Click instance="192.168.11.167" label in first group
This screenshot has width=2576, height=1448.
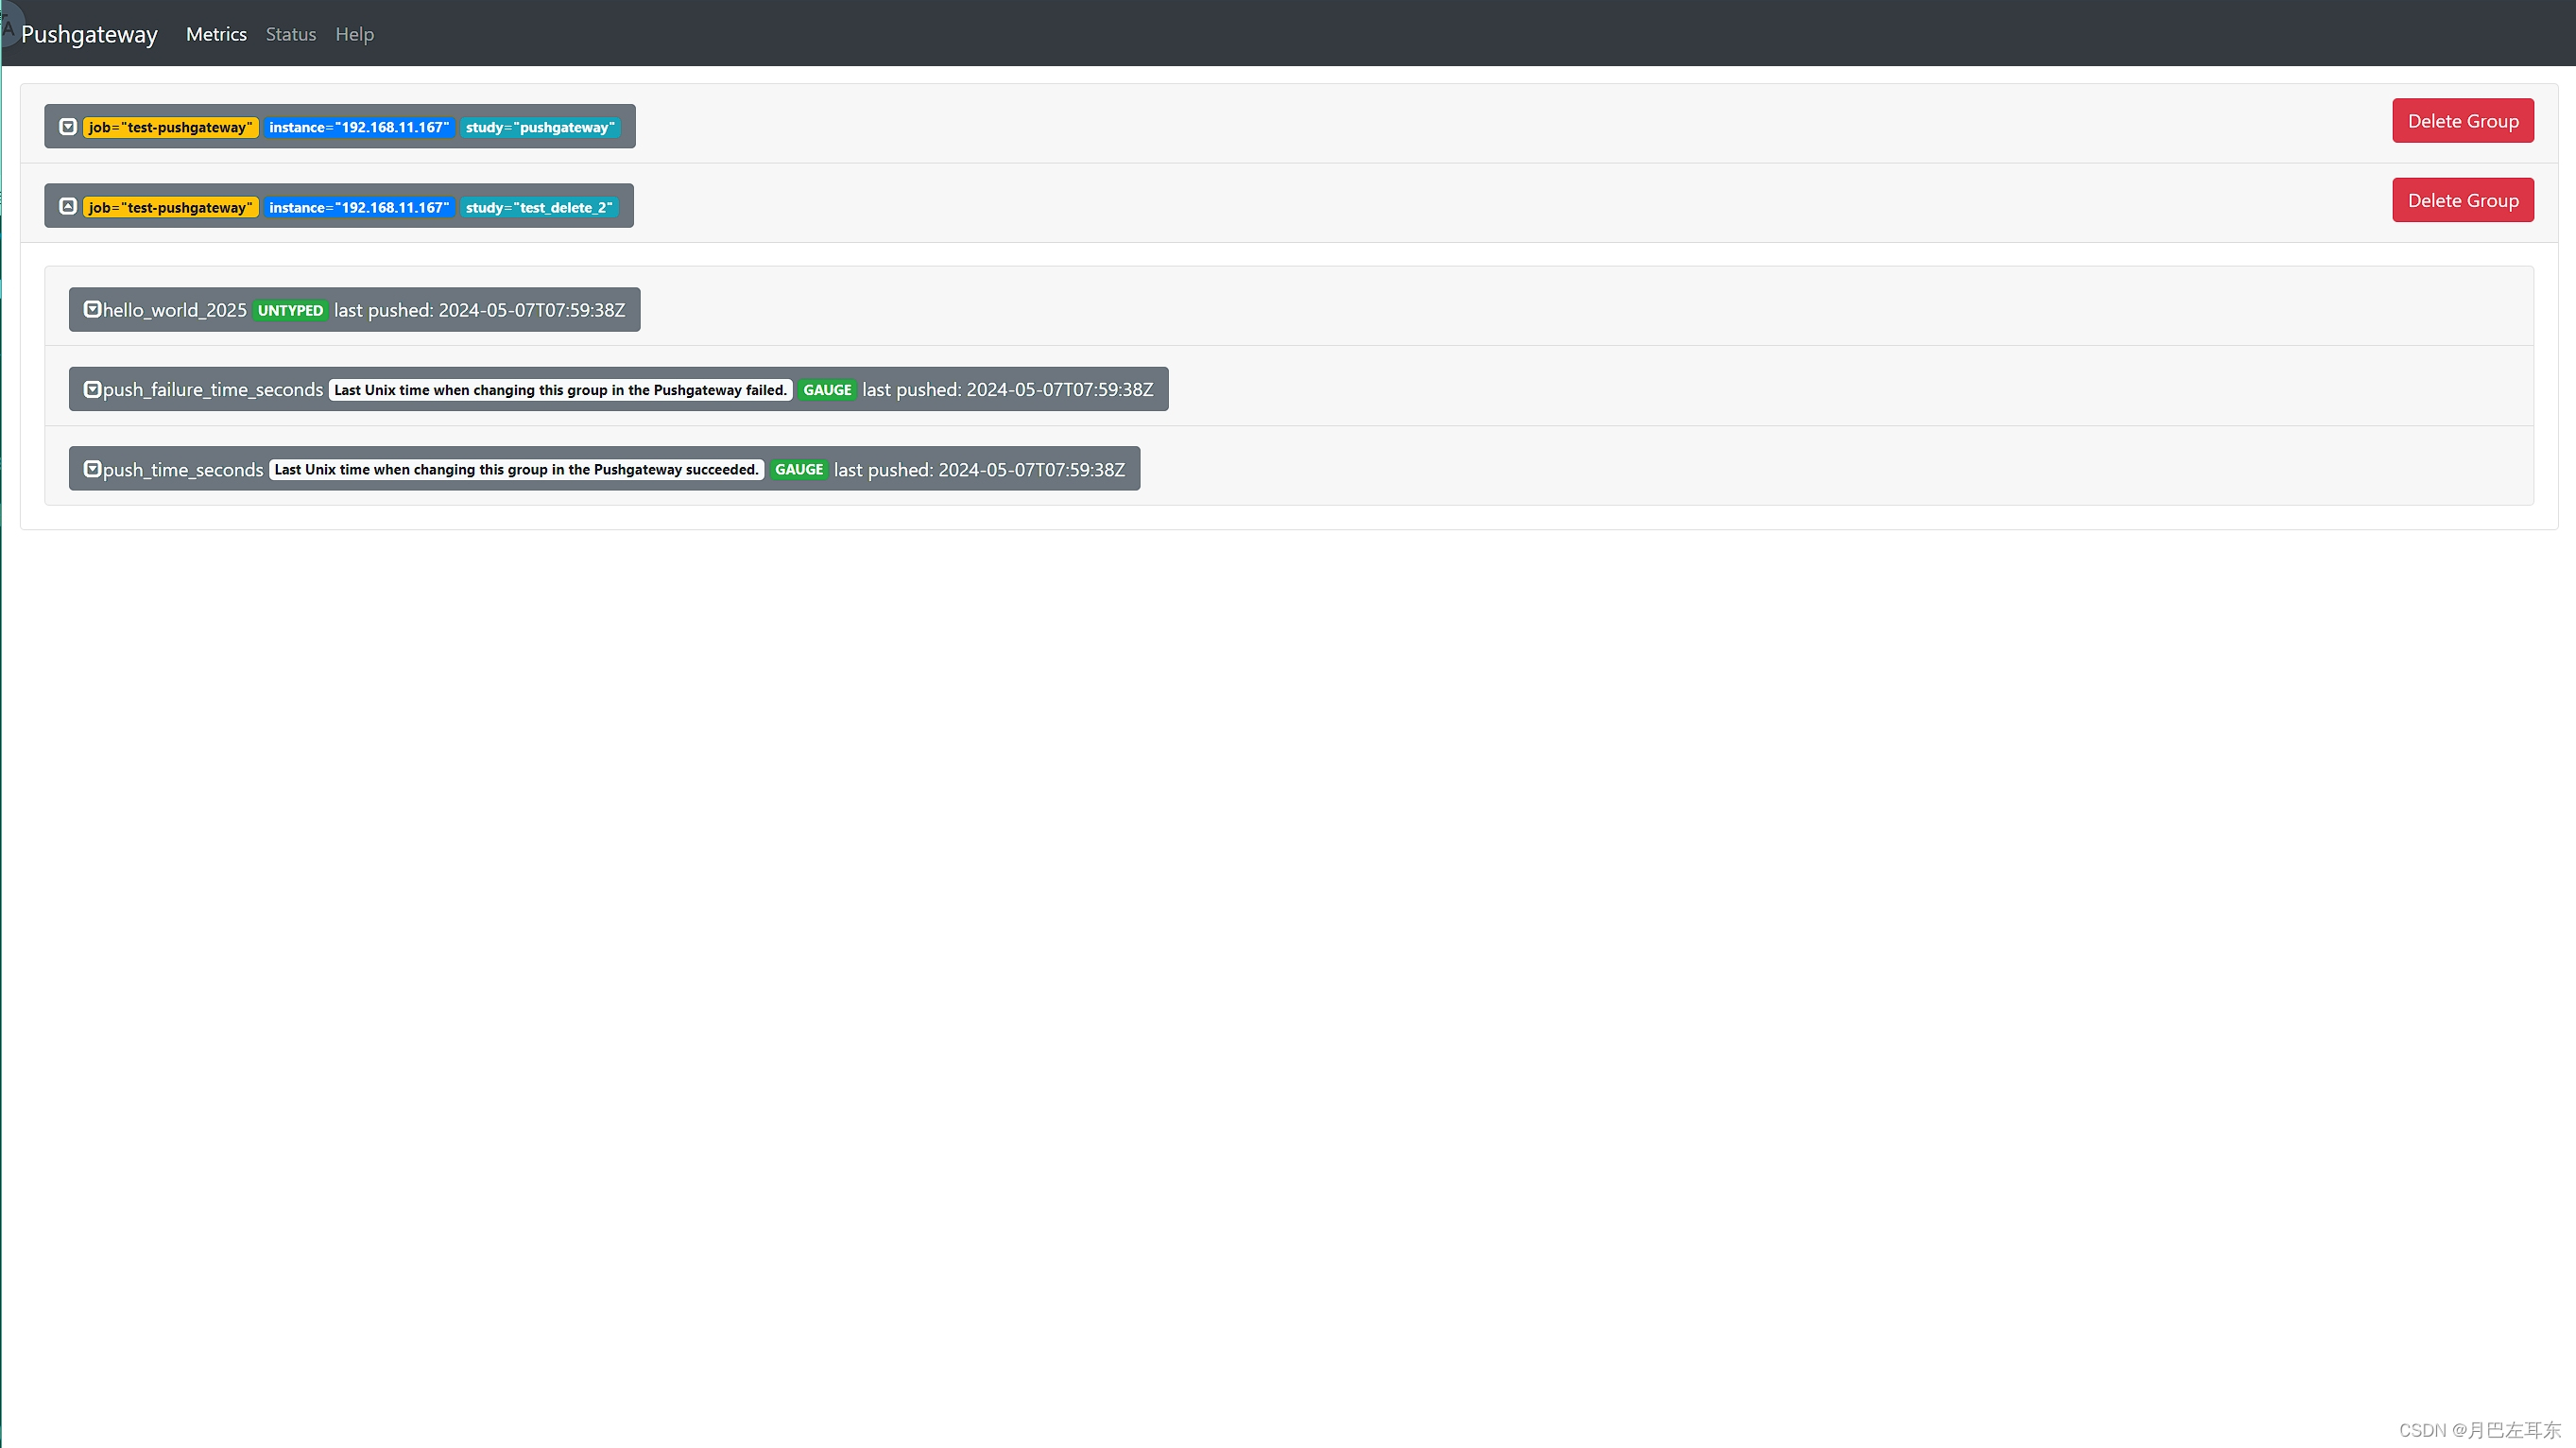359,127
